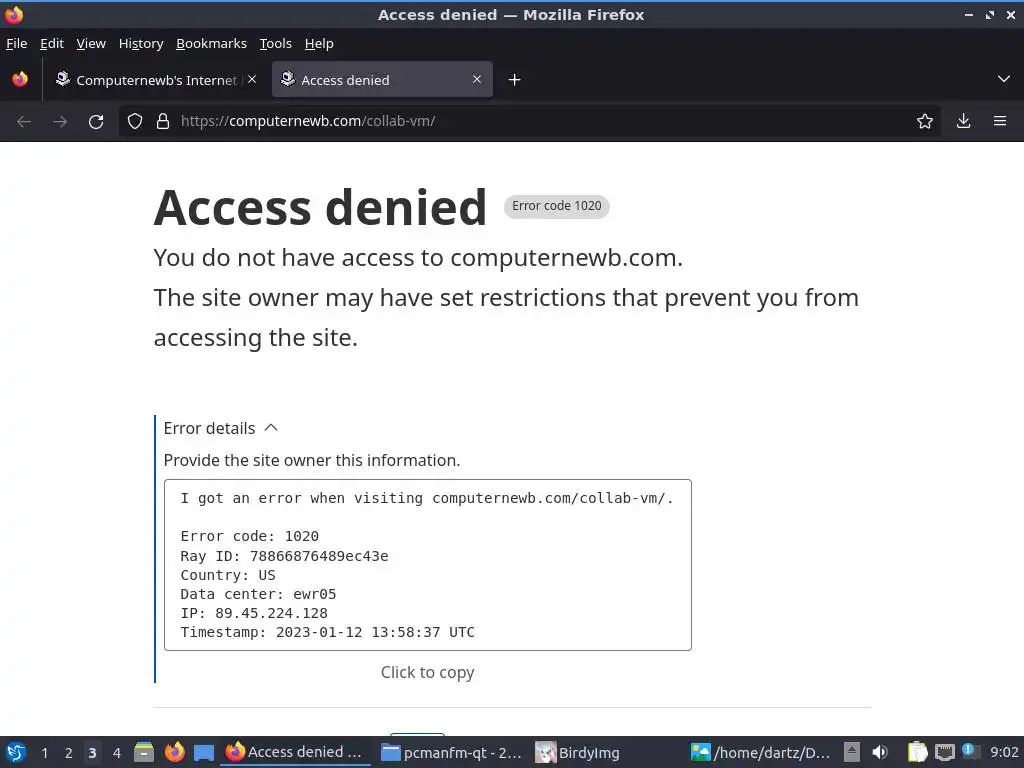Launch file manager from panel quicklaunch
This screenshot has width=1024, height=768.
(144, 752)
